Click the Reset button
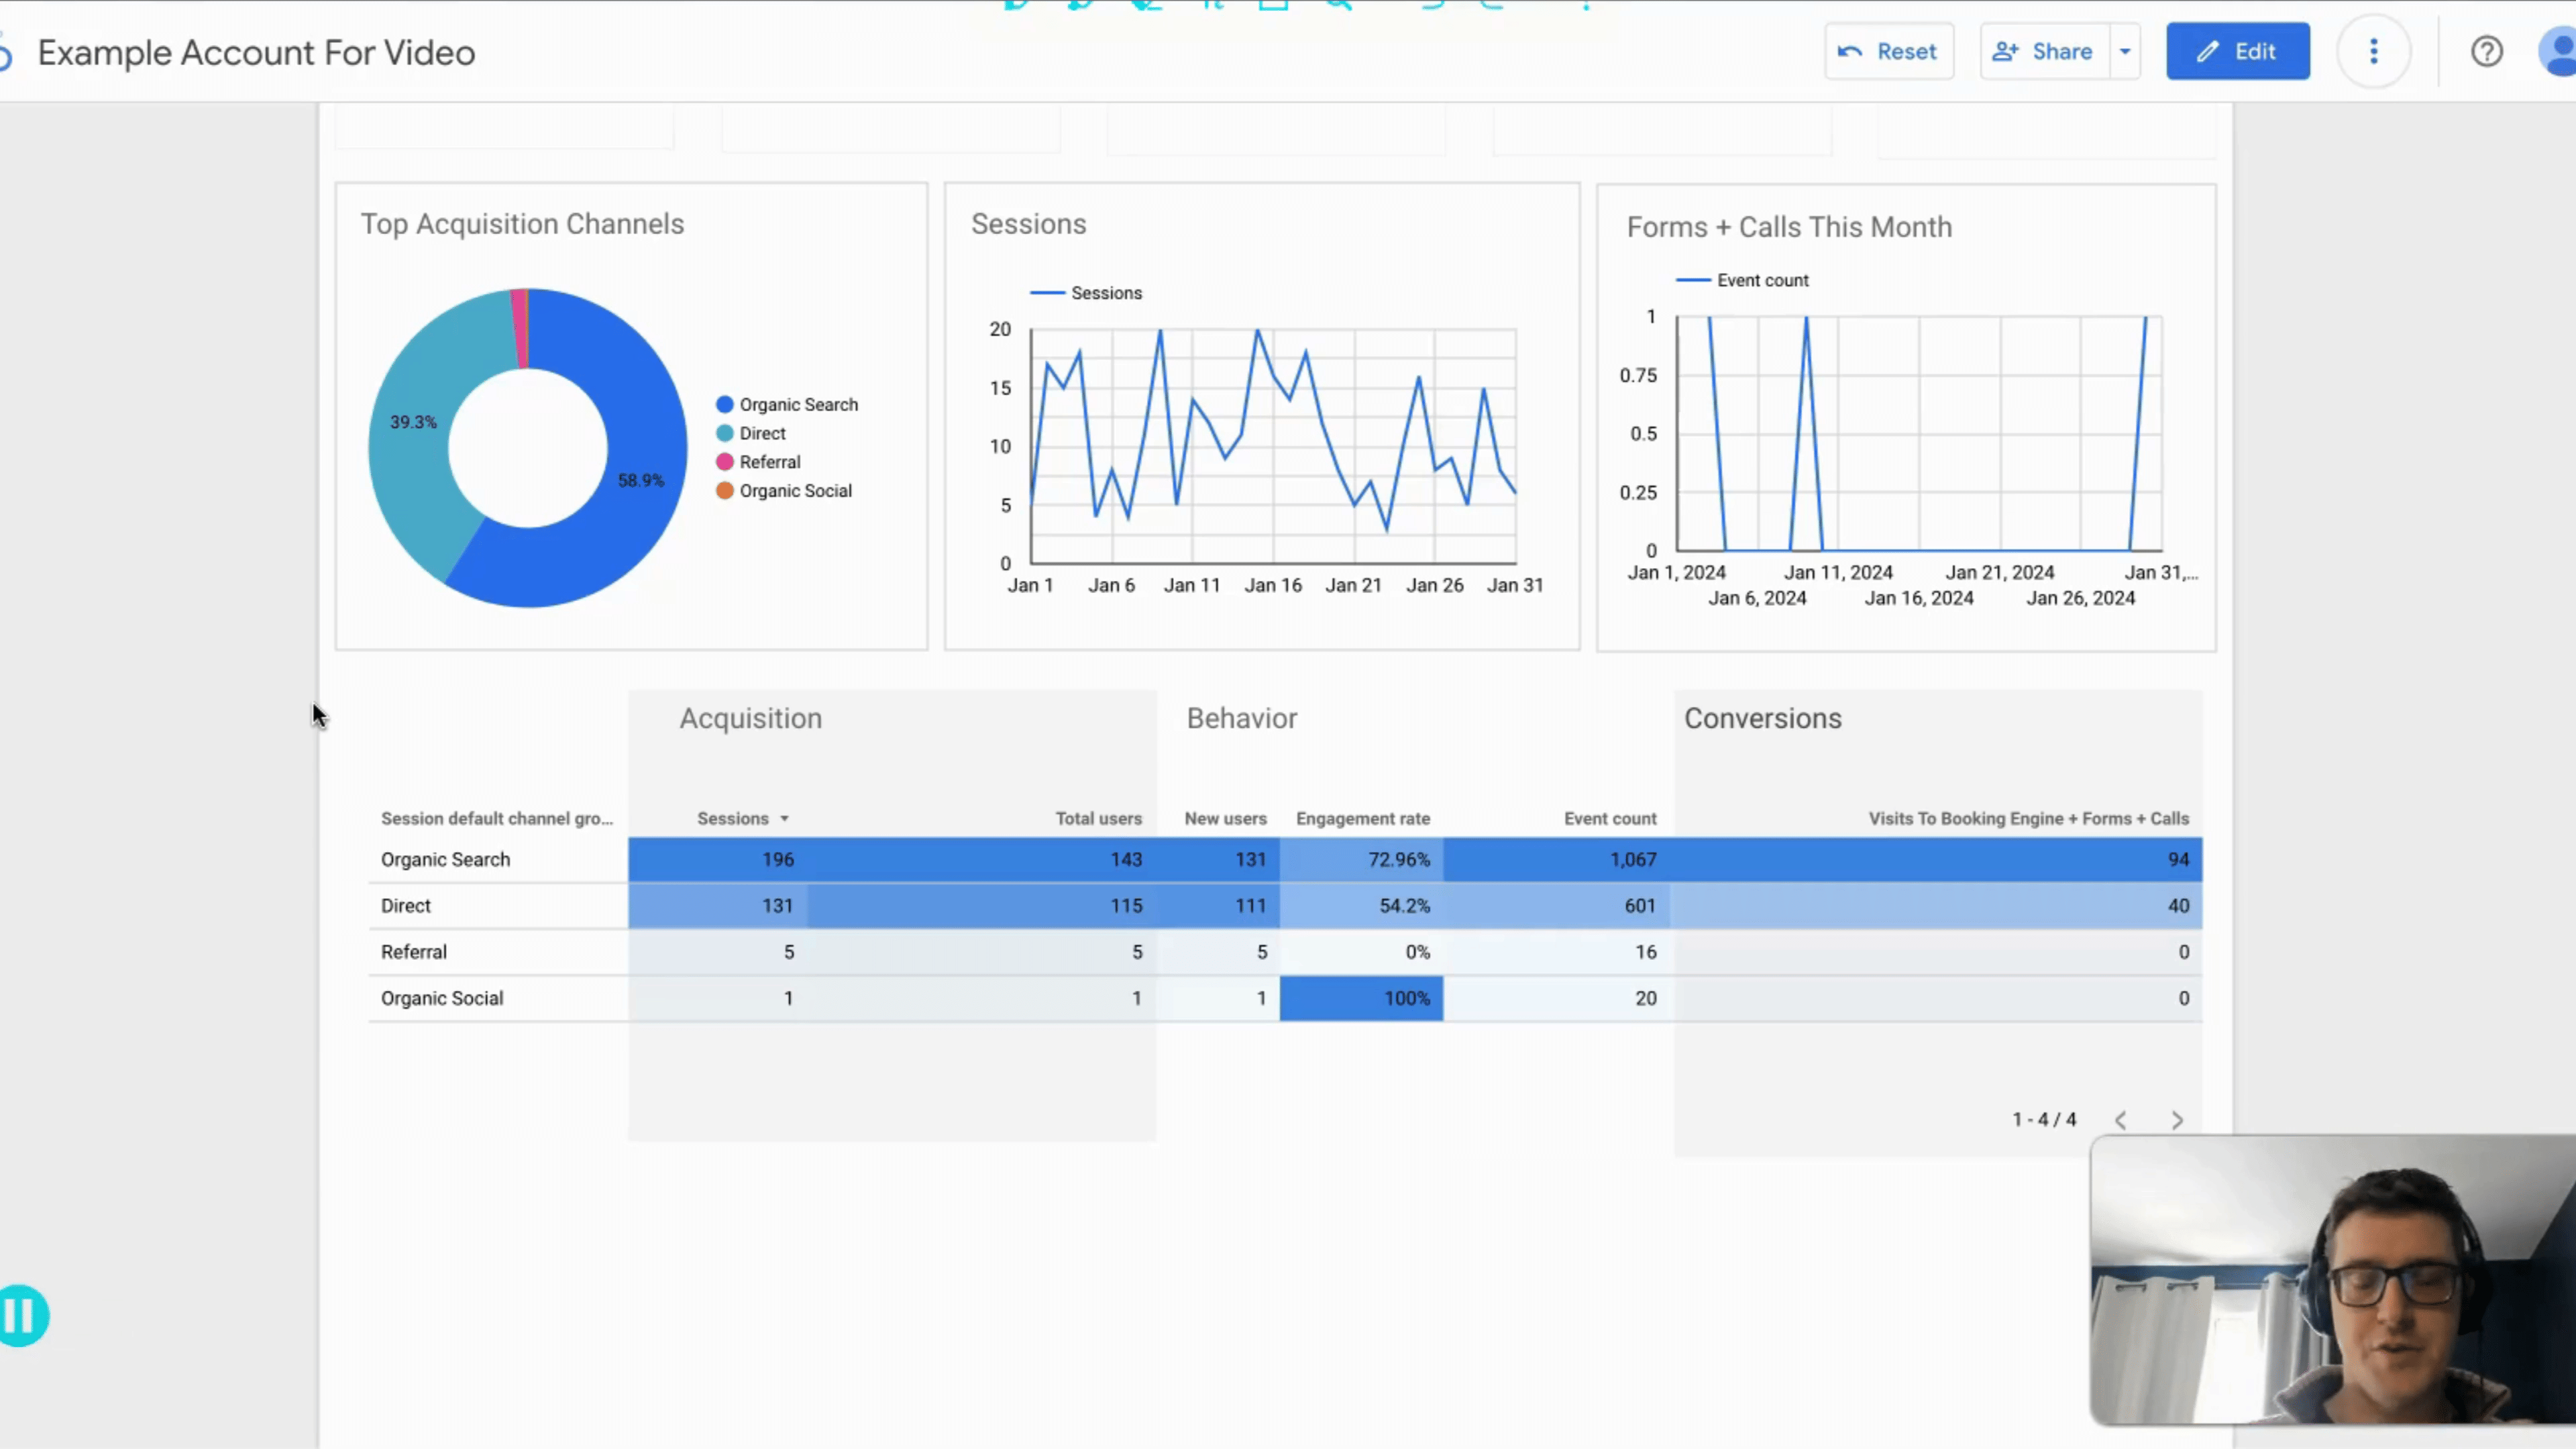The image size is (2576, 1449). pyautogui.click(x=1888, y=52)
